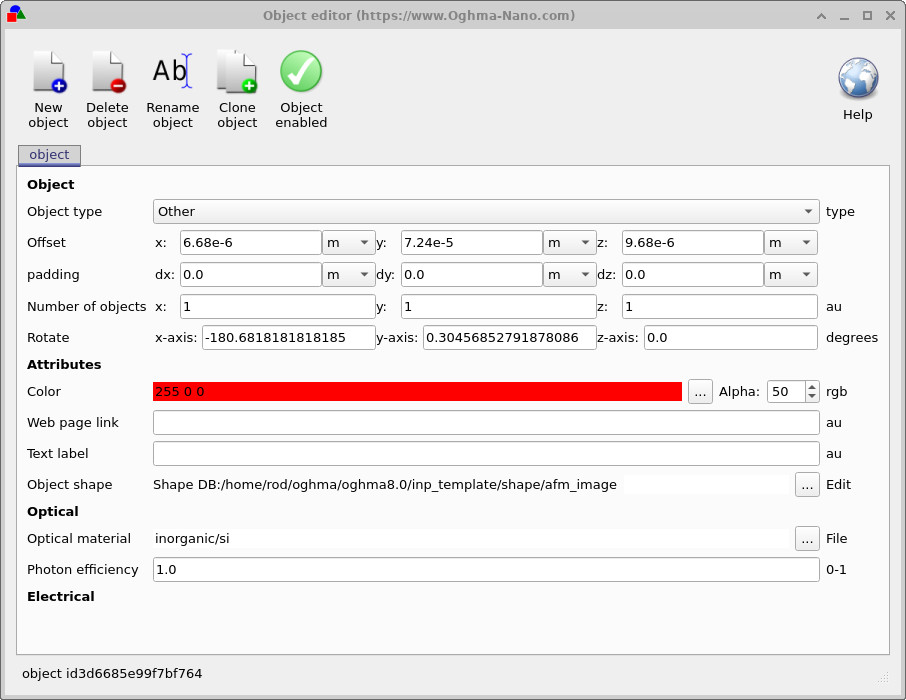906x700 pixels.
Task: Change the padding dz unit dropdown
Action: click(790, 274)
